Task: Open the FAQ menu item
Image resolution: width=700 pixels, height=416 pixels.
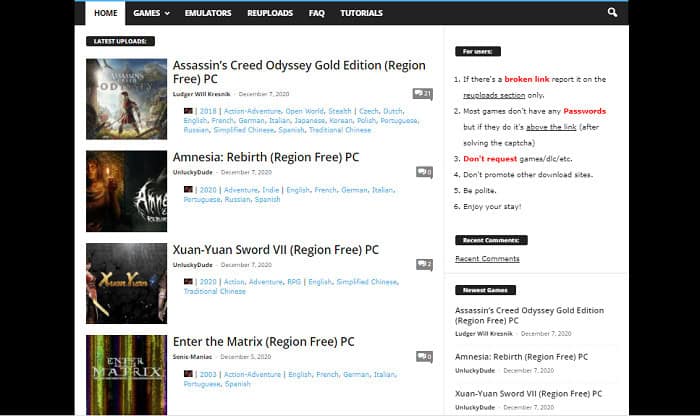Action: (317, 13)
